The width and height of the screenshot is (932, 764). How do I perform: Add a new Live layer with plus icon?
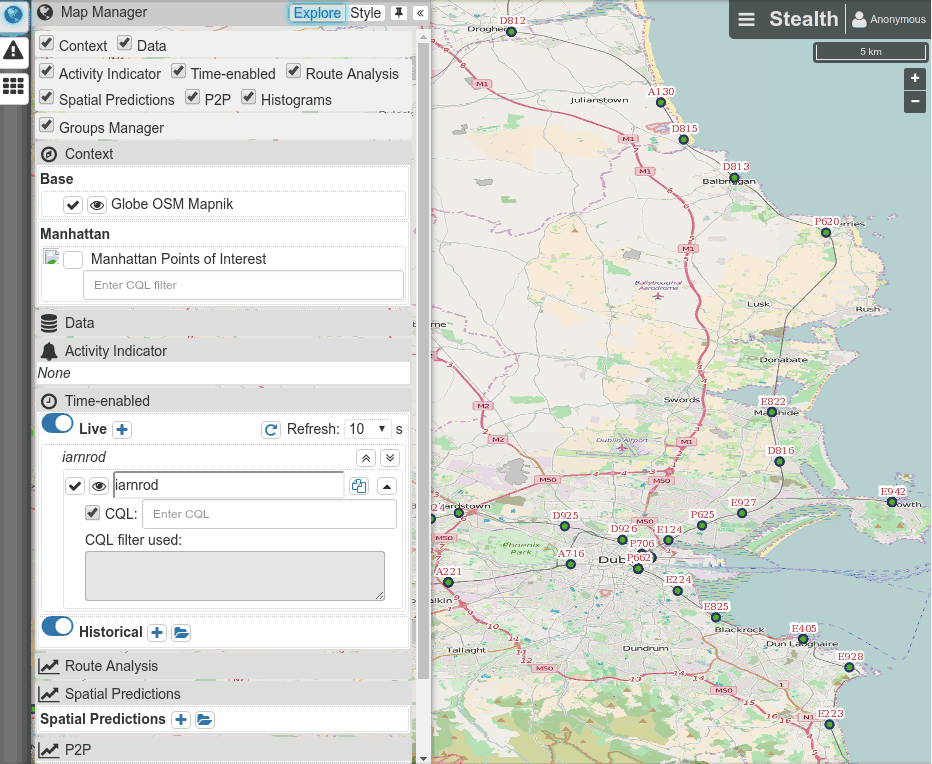[122, 429]
